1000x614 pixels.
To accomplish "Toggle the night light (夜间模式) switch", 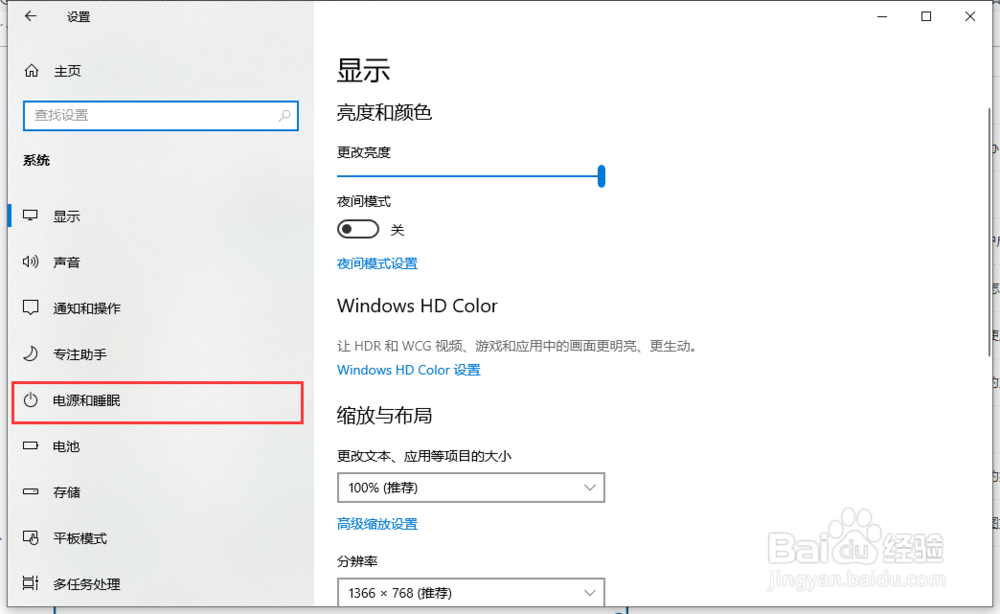I will point(358,230).
